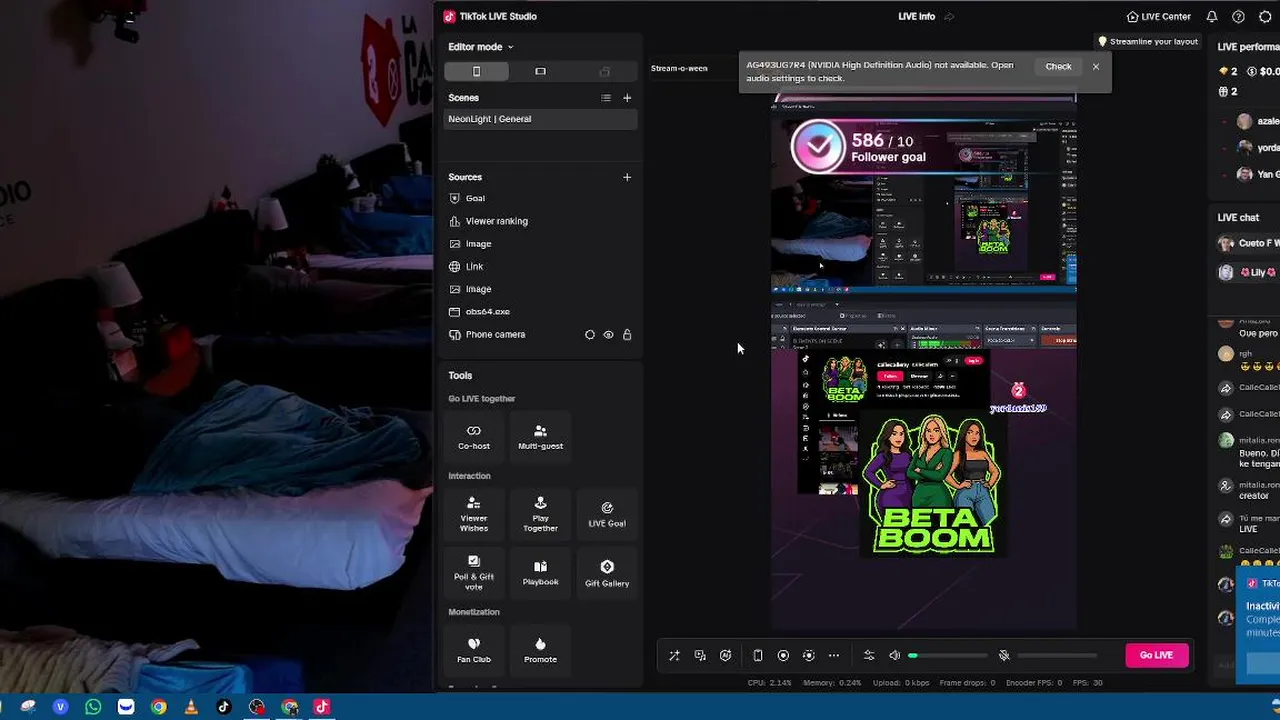Screen dimensions: 1280x720
Task: Open the Gift Gallery tool
Action: [607, 572]
